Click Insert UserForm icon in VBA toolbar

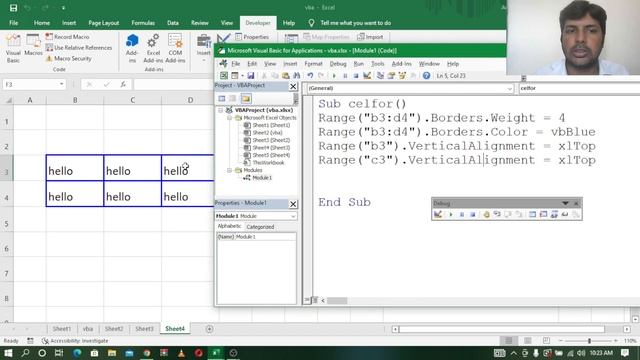[235, 76]
